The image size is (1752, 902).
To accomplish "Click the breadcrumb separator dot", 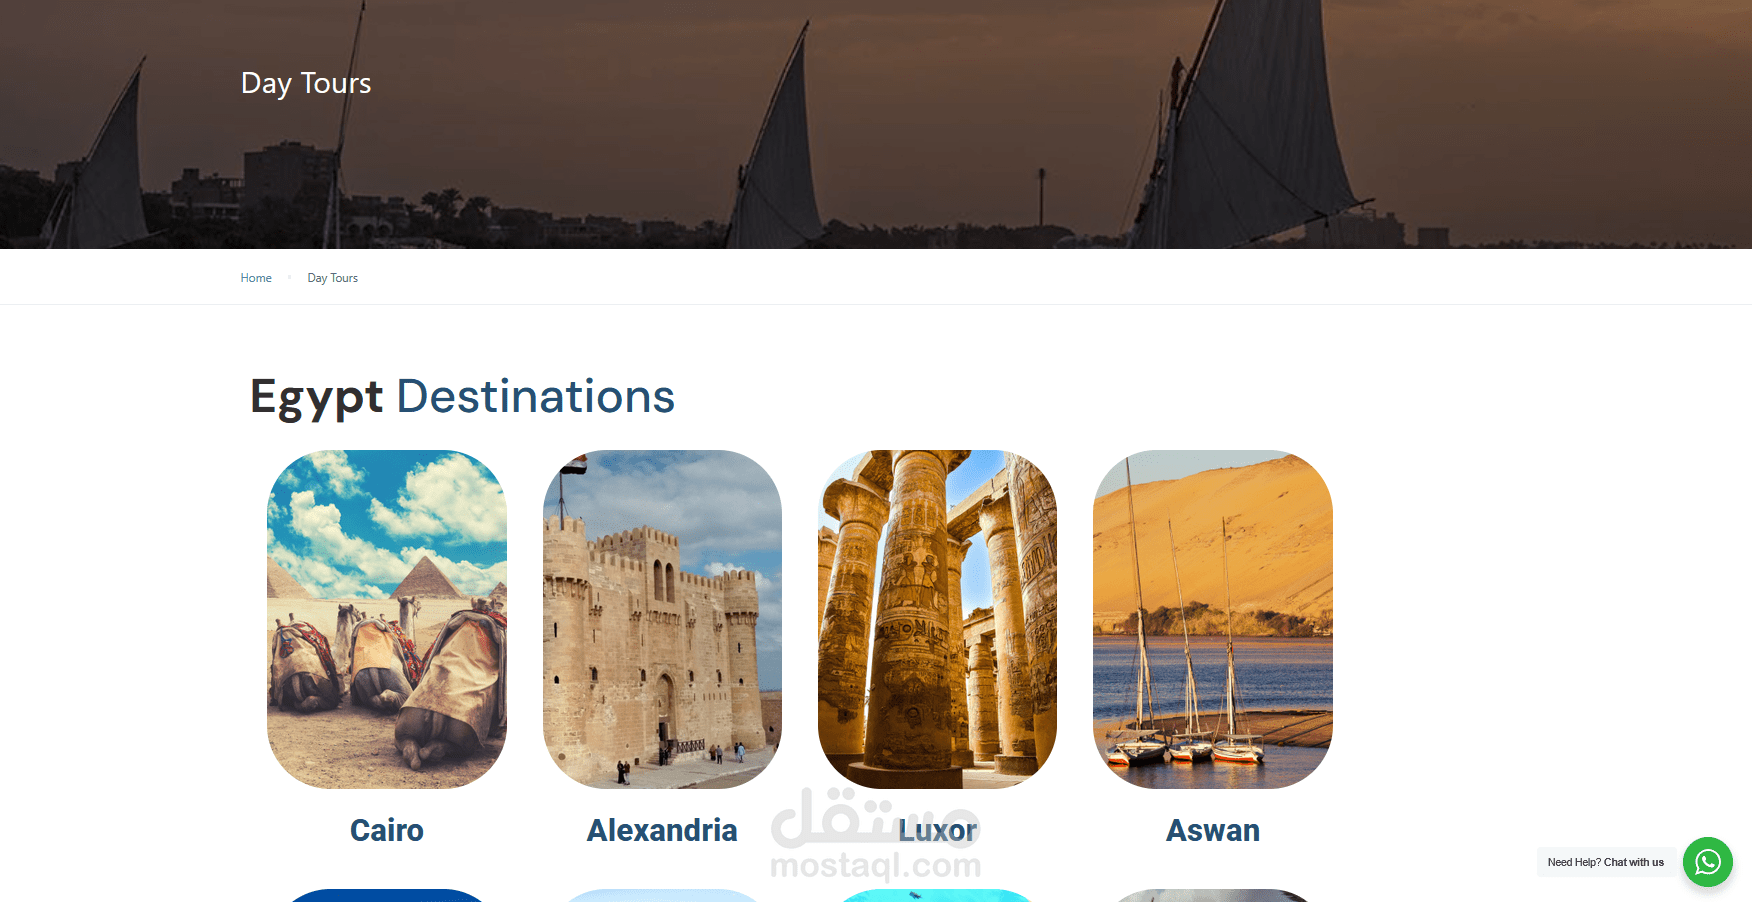I will click(289, 277).
